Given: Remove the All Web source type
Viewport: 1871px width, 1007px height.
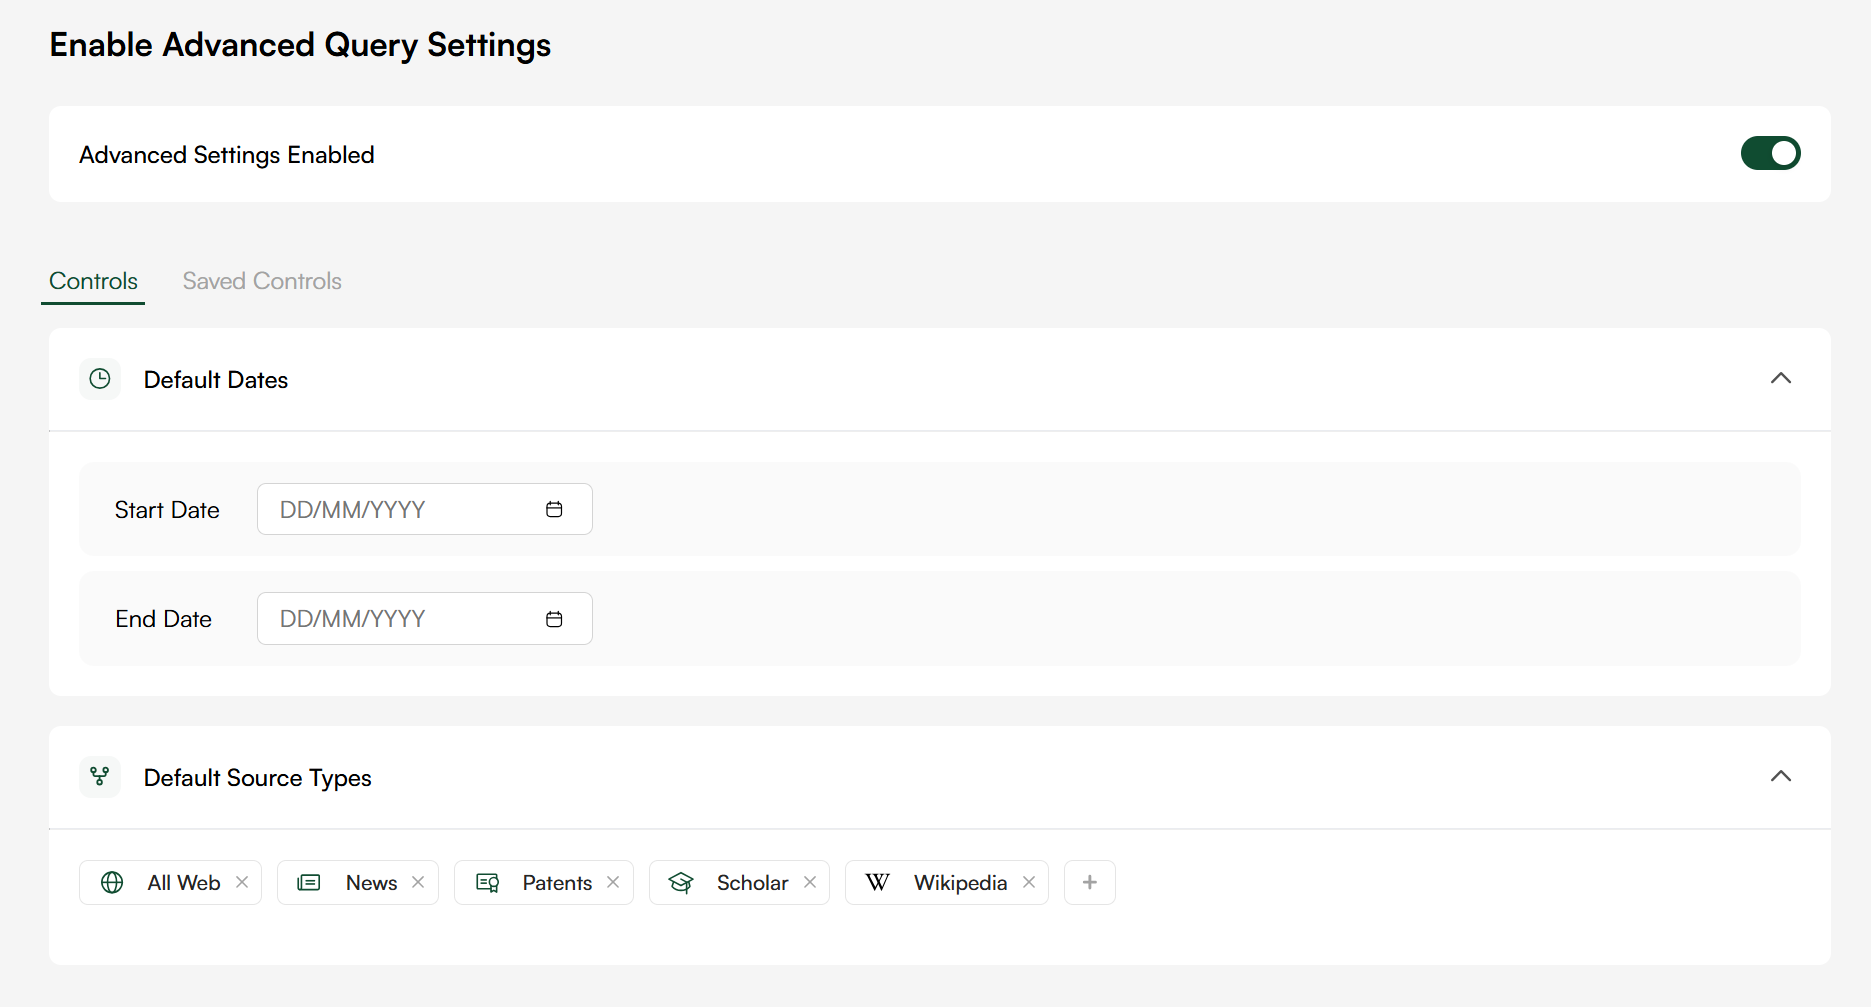Looking at the screenshot, I should pos(242,882).
